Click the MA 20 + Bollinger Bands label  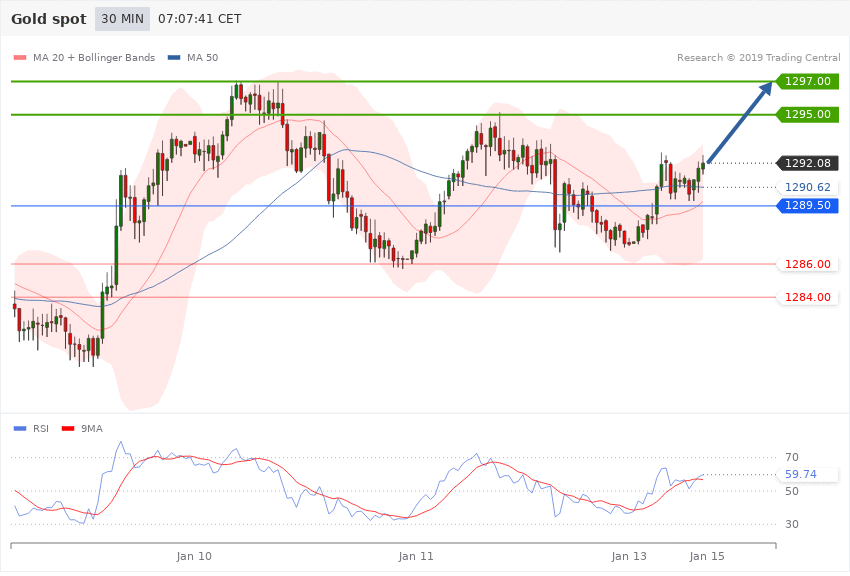[x=94, y=57]
